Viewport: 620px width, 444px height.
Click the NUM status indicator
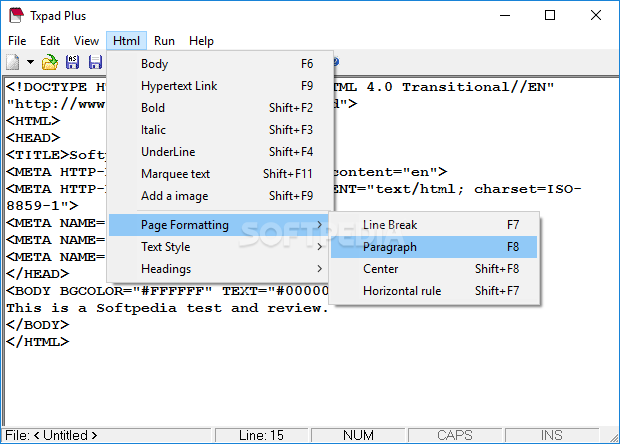pyautogui.click(x=358, y=435)
